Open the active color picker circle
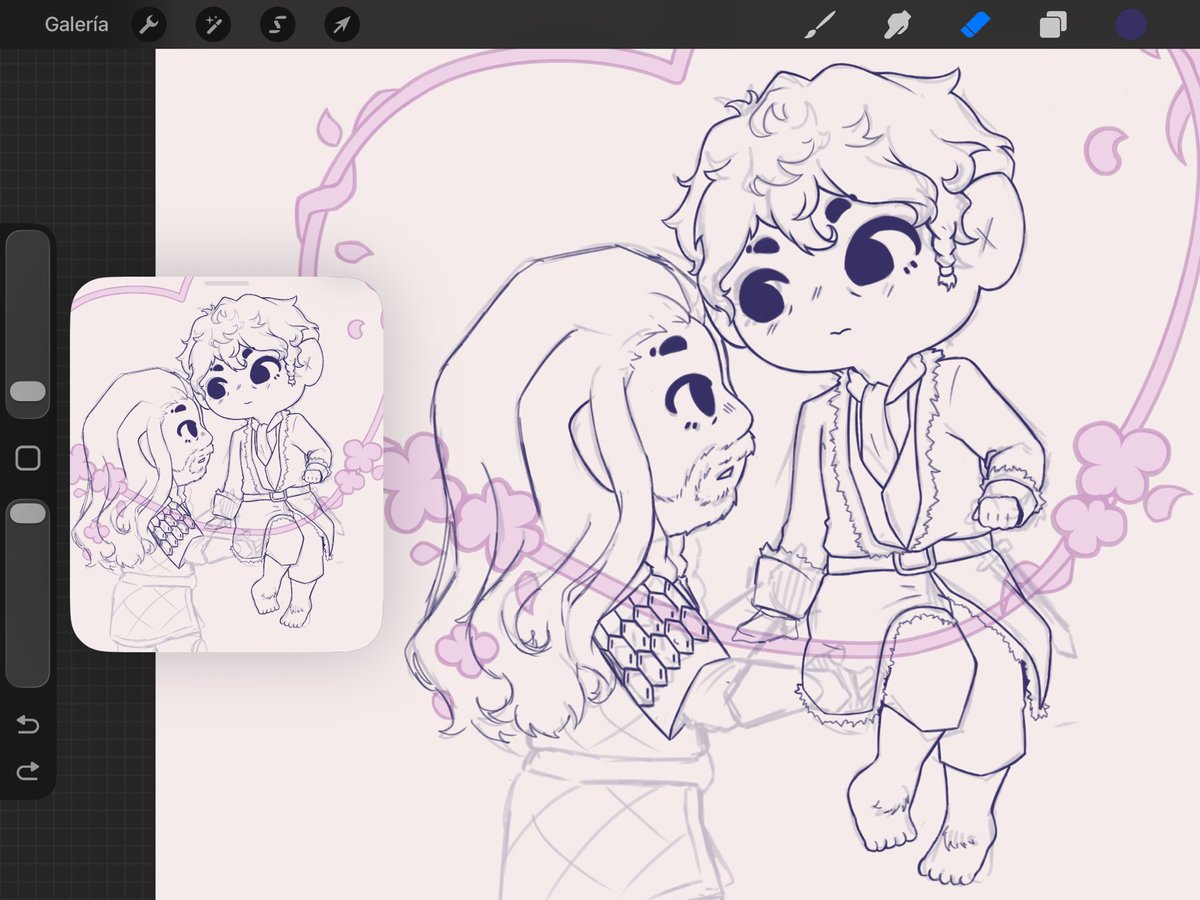Image resolution: width=1200 pixels, height=900 pixels. (x=1131, y=25)
